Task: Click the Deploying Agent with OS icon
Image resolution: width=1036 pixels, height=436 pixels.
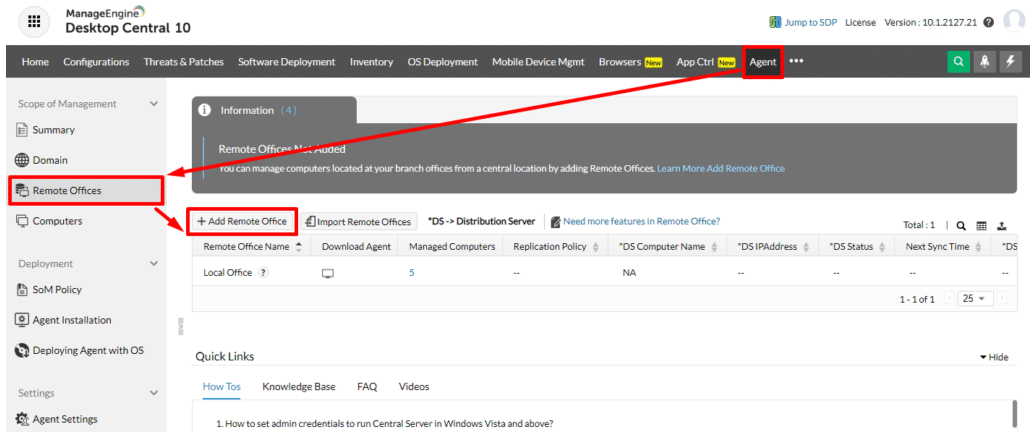Action: 21,350
